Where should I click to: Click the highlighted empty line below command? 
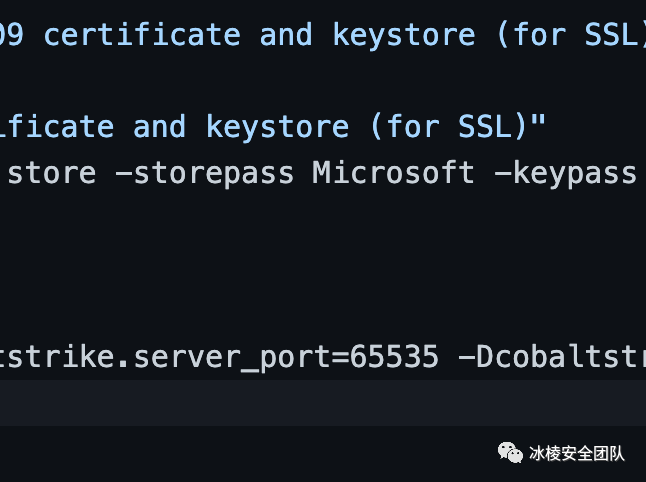click(x=323, y=403)
